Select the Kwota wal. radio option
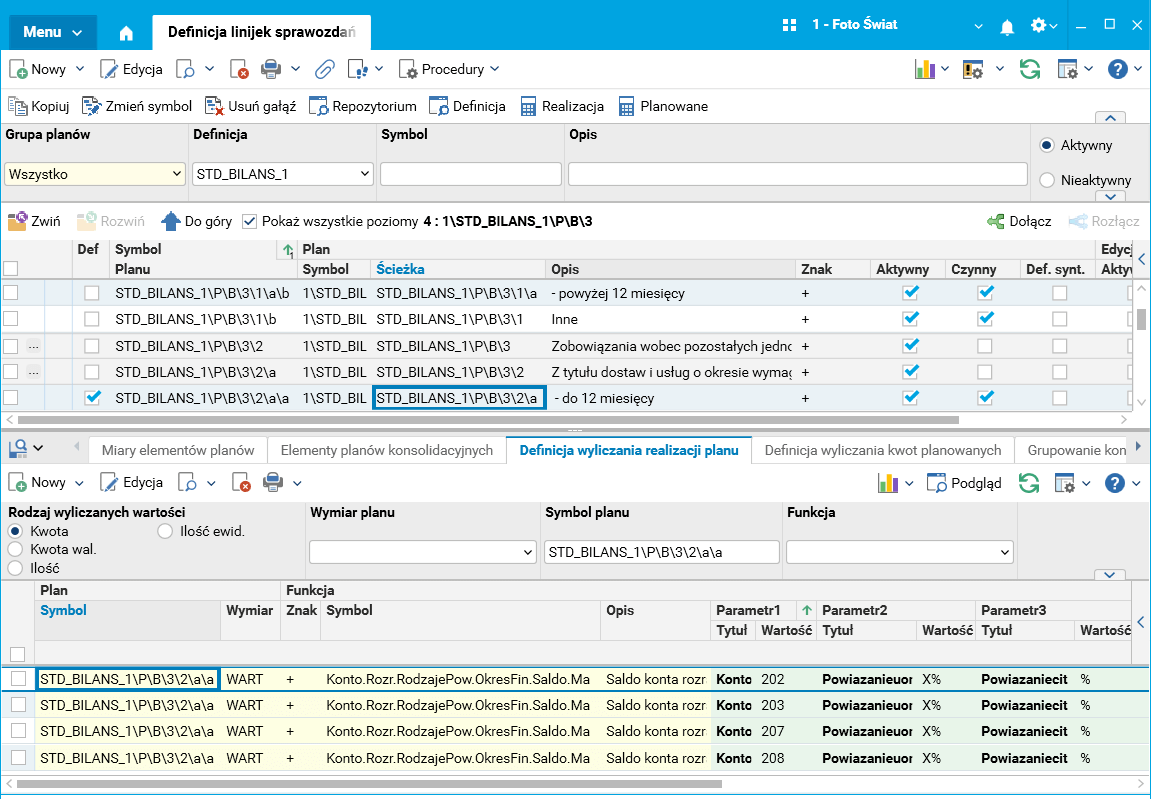Image resolution: width=1151 pixels, height=799 pixels. 15,549
